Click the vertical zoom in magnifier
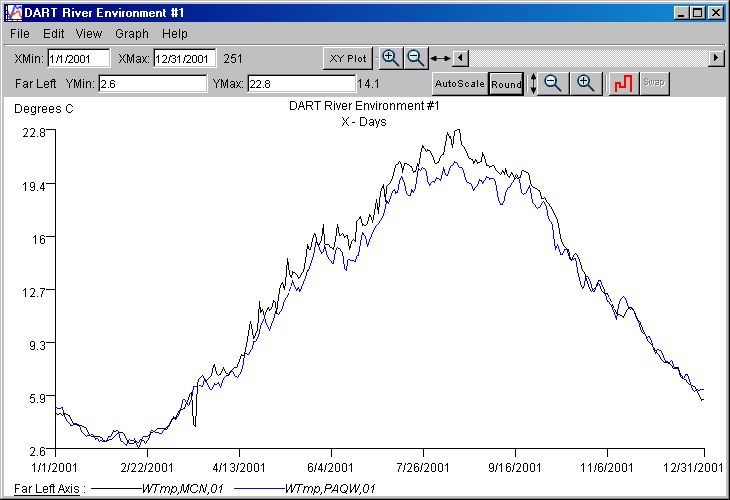 586,84
